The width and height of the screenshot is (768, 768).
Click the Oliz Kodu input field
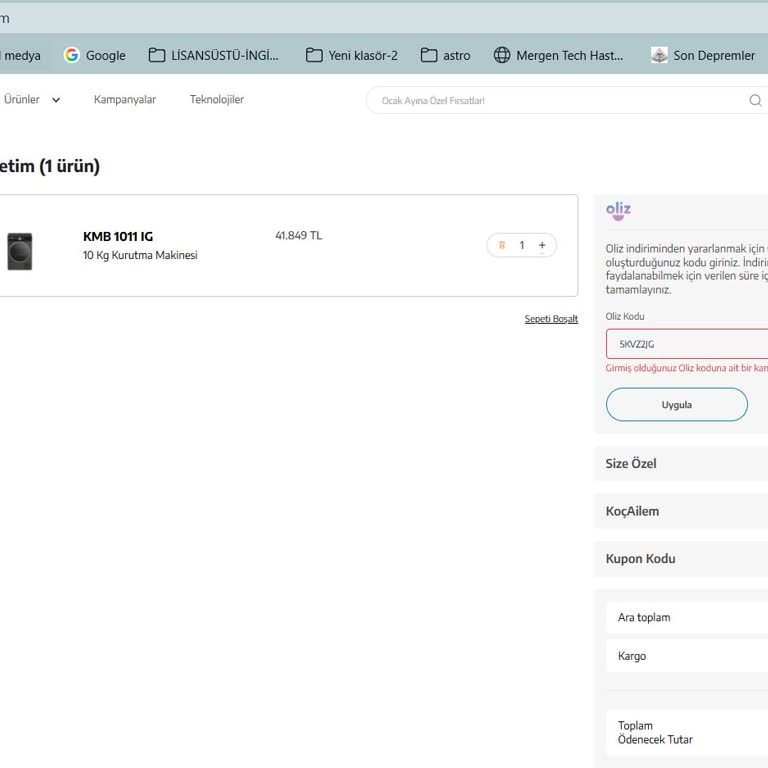point(688,344)
